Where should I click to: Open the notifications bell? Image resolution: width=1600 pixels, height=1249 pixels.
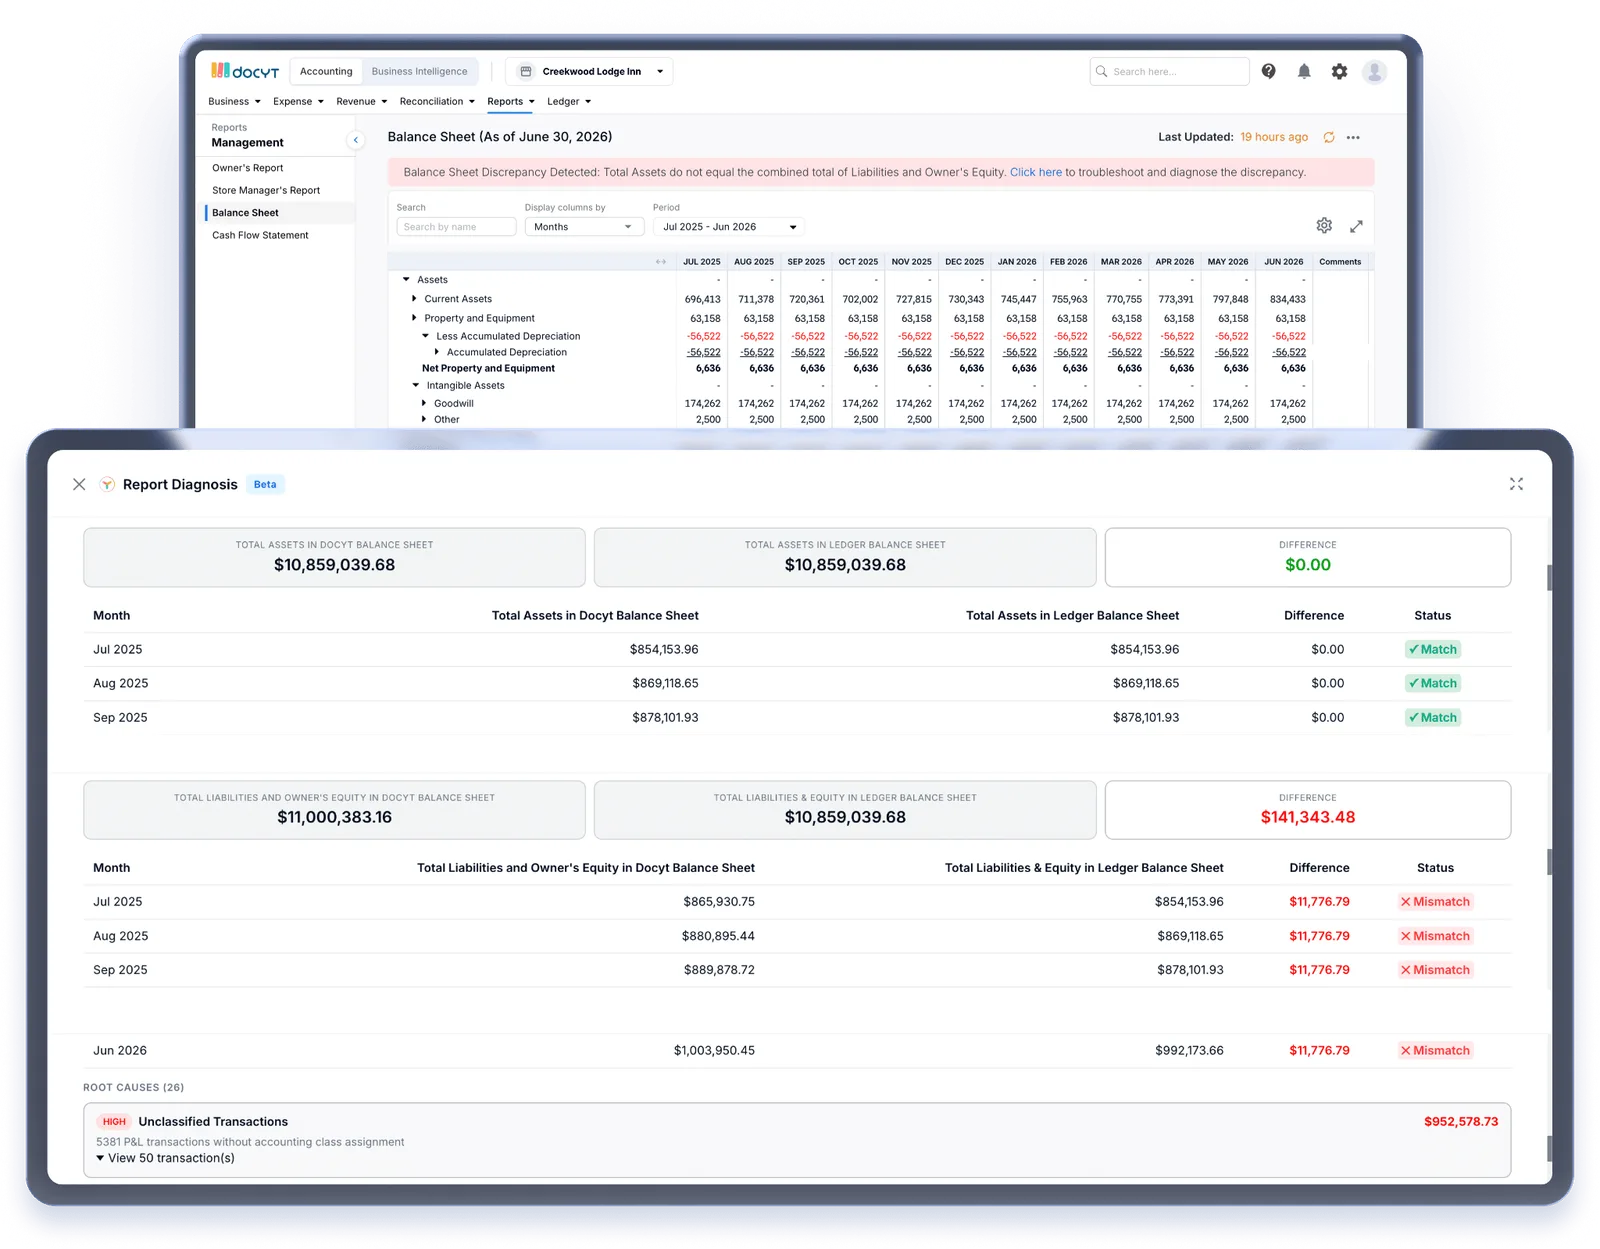point(1304,71)
